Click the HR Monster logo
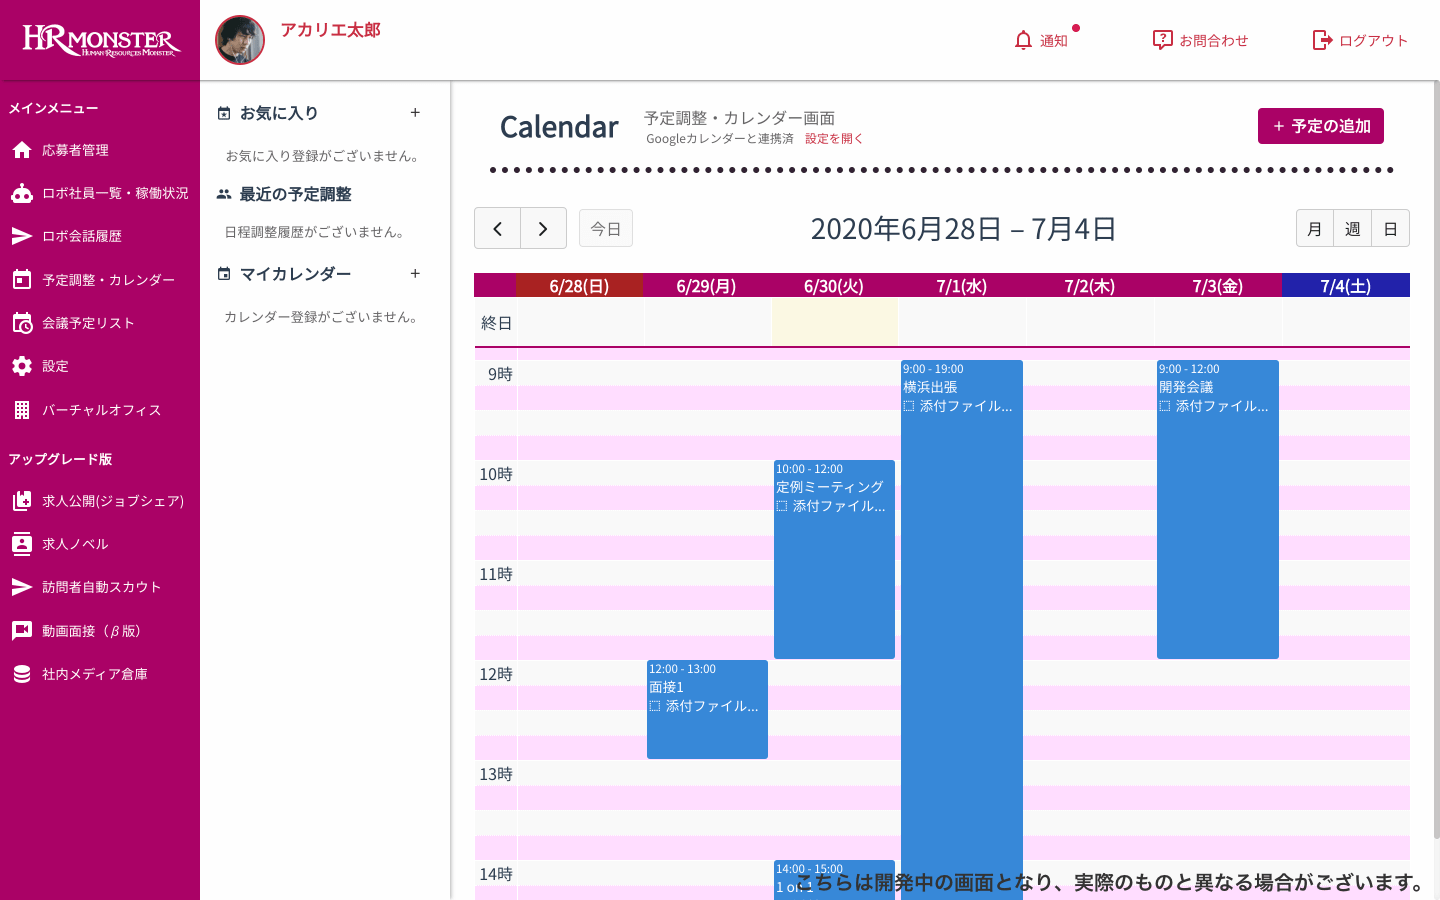The image size is (1440, 900). [100, 40]
